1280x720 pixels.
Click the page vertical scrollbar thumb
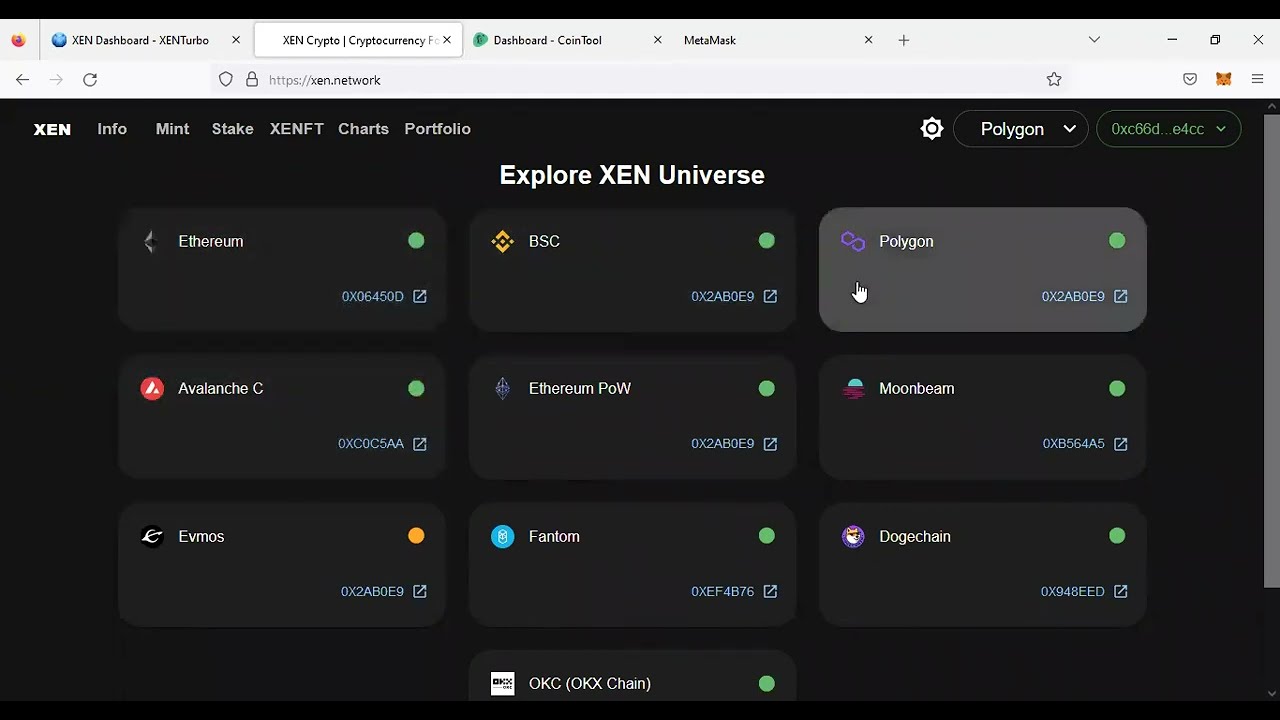pyautogui.click(x=1272, y=351)
